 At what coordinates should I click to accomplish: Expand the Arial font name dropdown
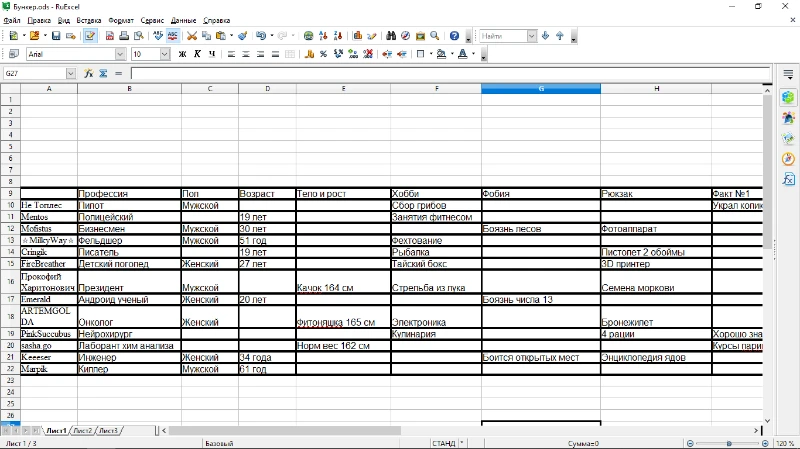point(120,54)
